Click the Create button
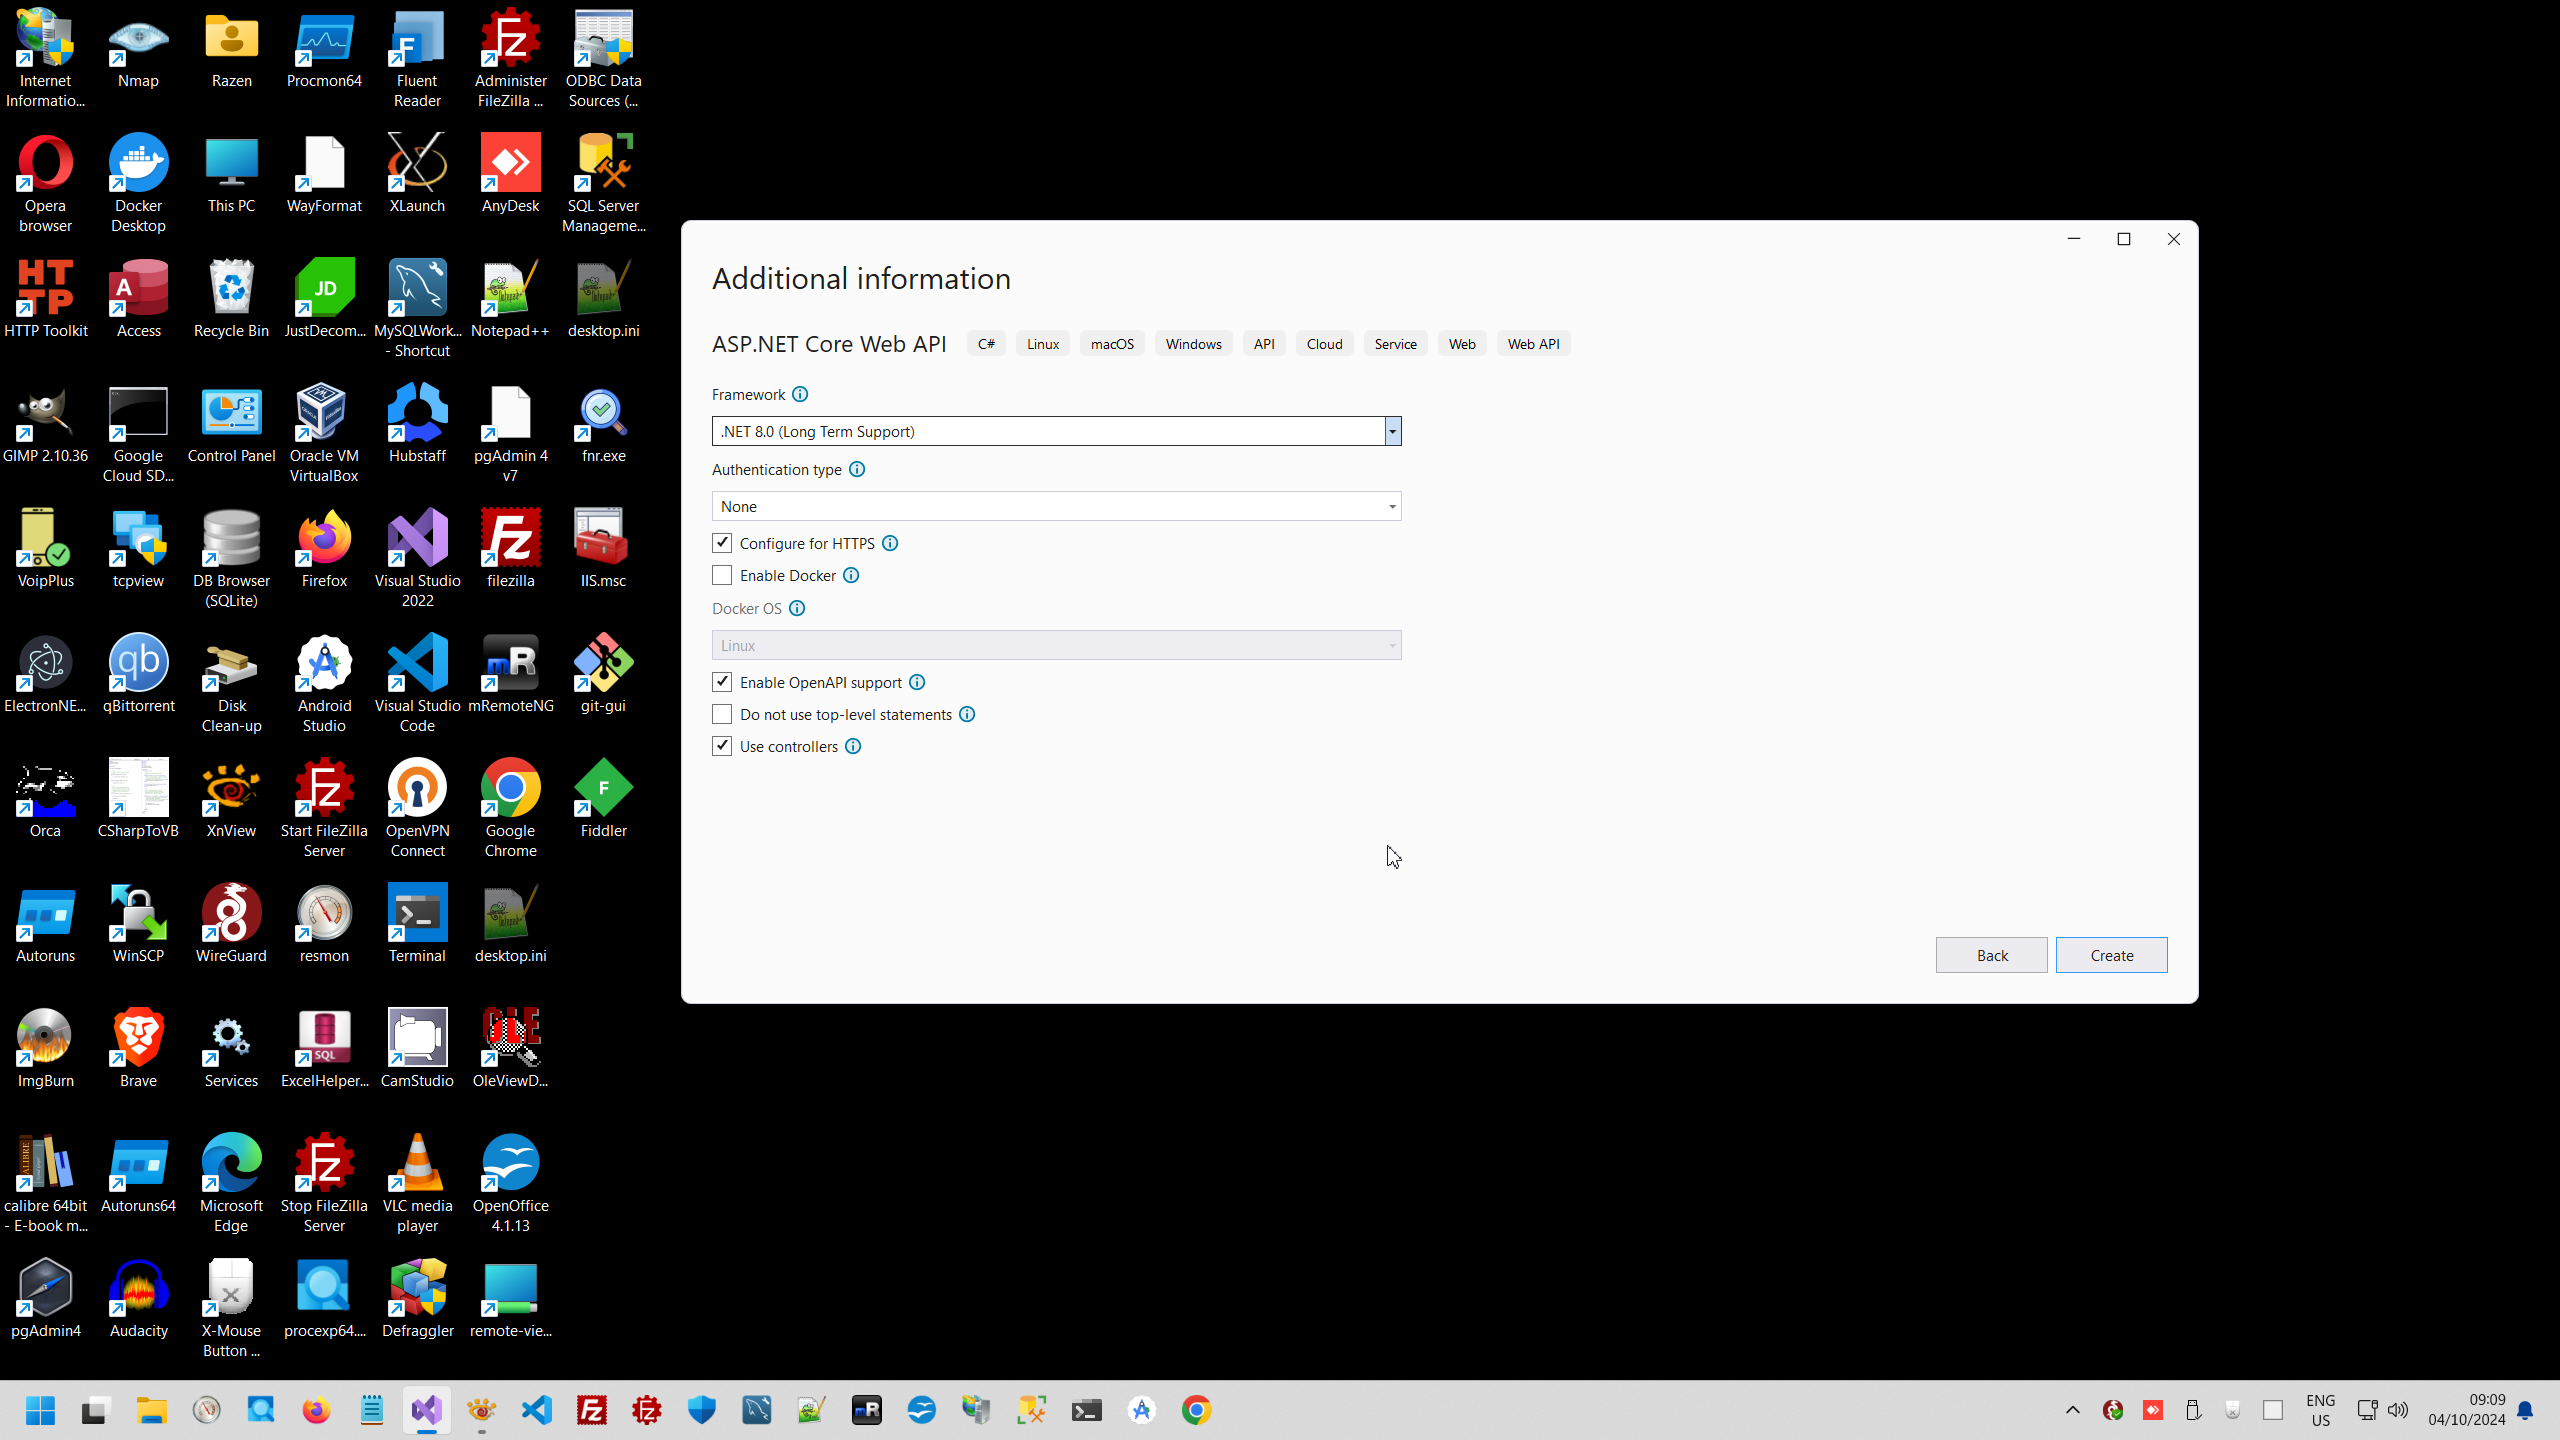The height and width of the screenshot is (1440, 2560). coord(2111,955)
